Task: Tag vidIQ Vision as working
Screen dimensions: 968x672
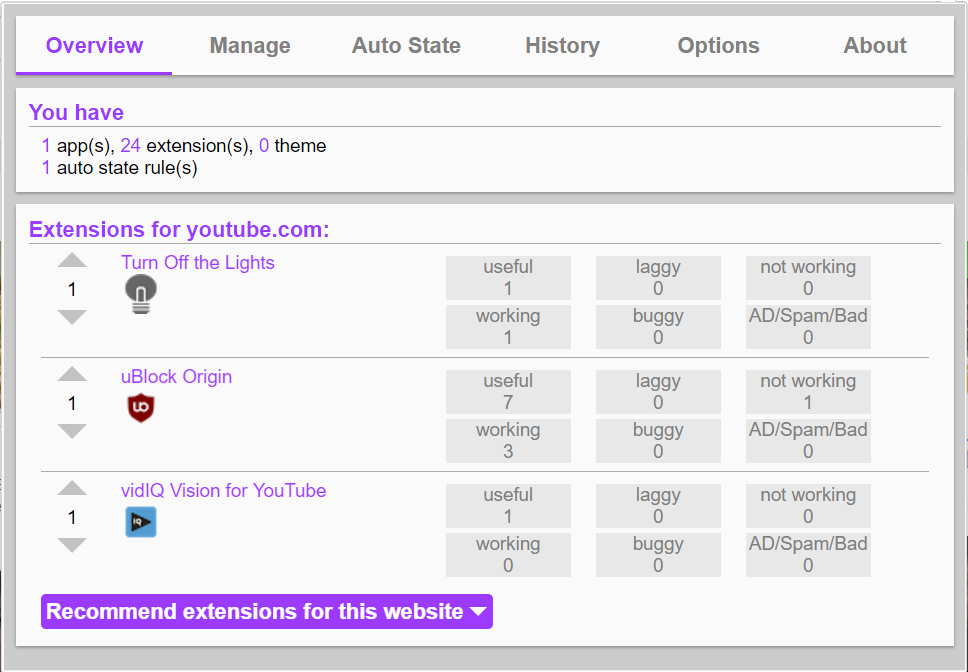Action: click(x=508, y=555)
